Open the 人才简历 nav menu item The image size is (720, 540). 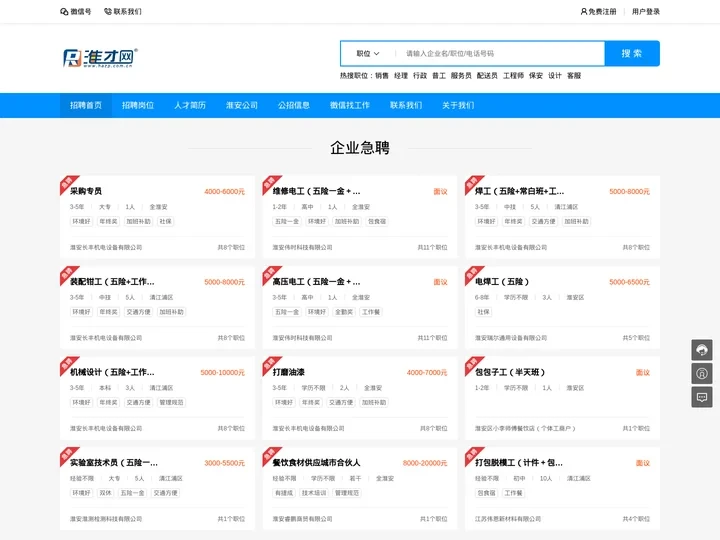click(190, 105)
